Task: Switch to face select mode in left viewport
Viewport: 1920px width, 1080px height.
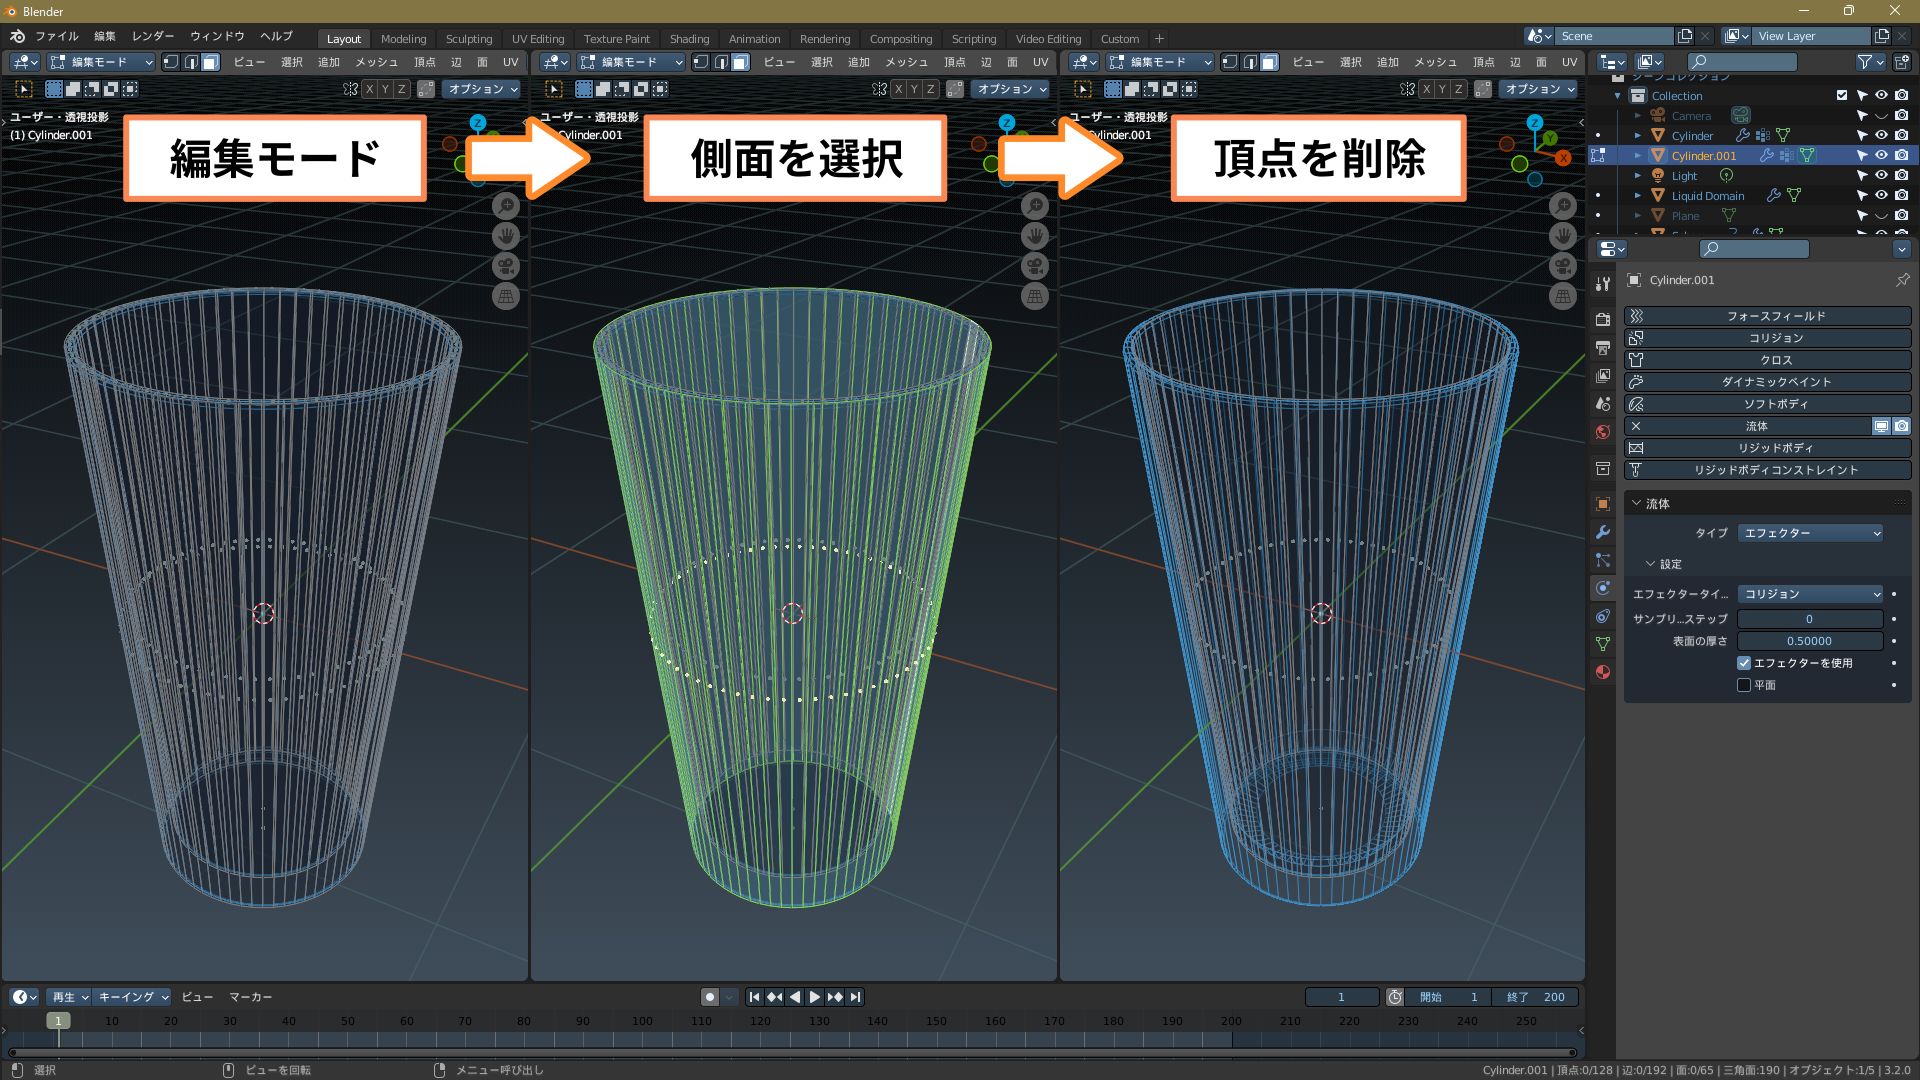Action: 210,62
